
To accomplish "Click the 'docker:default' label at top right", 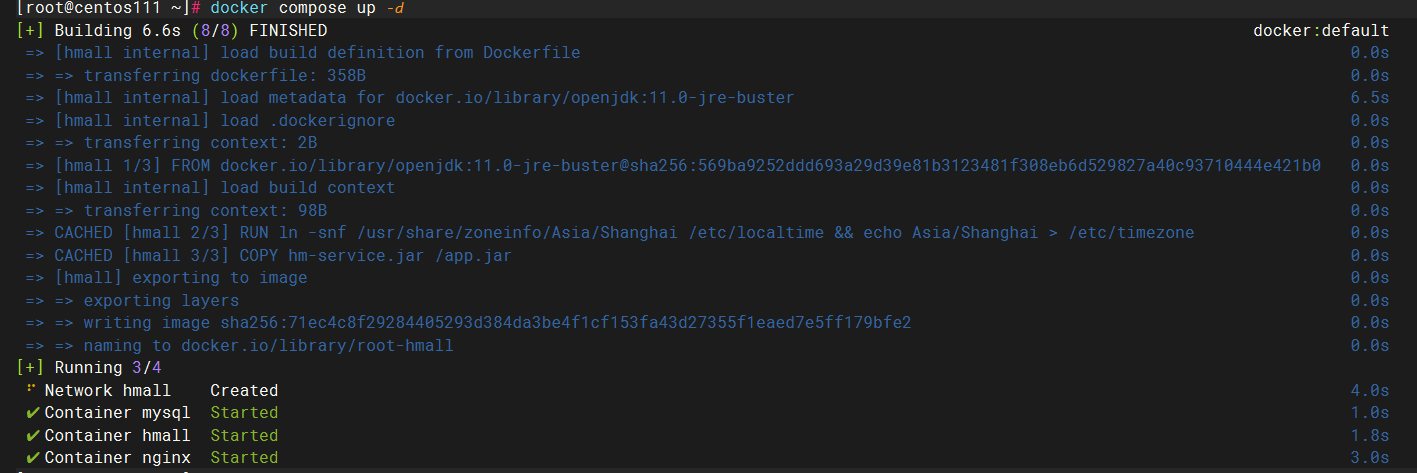I will (x=1320, y=31).
